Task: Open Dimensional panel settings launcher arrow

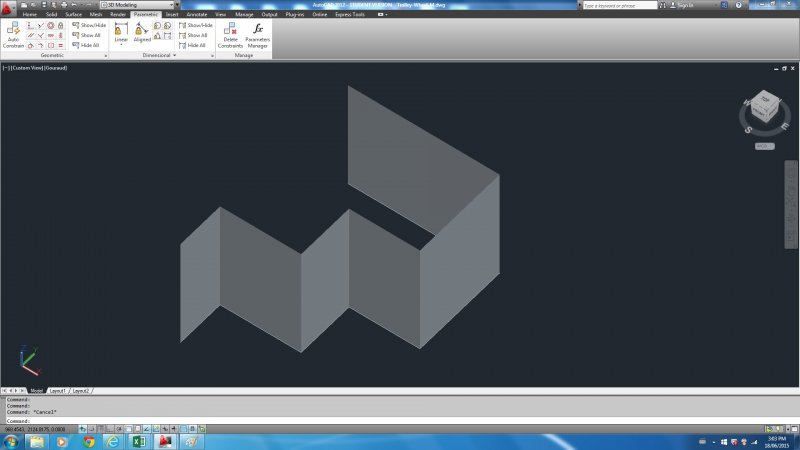Action: coord(212,56)
